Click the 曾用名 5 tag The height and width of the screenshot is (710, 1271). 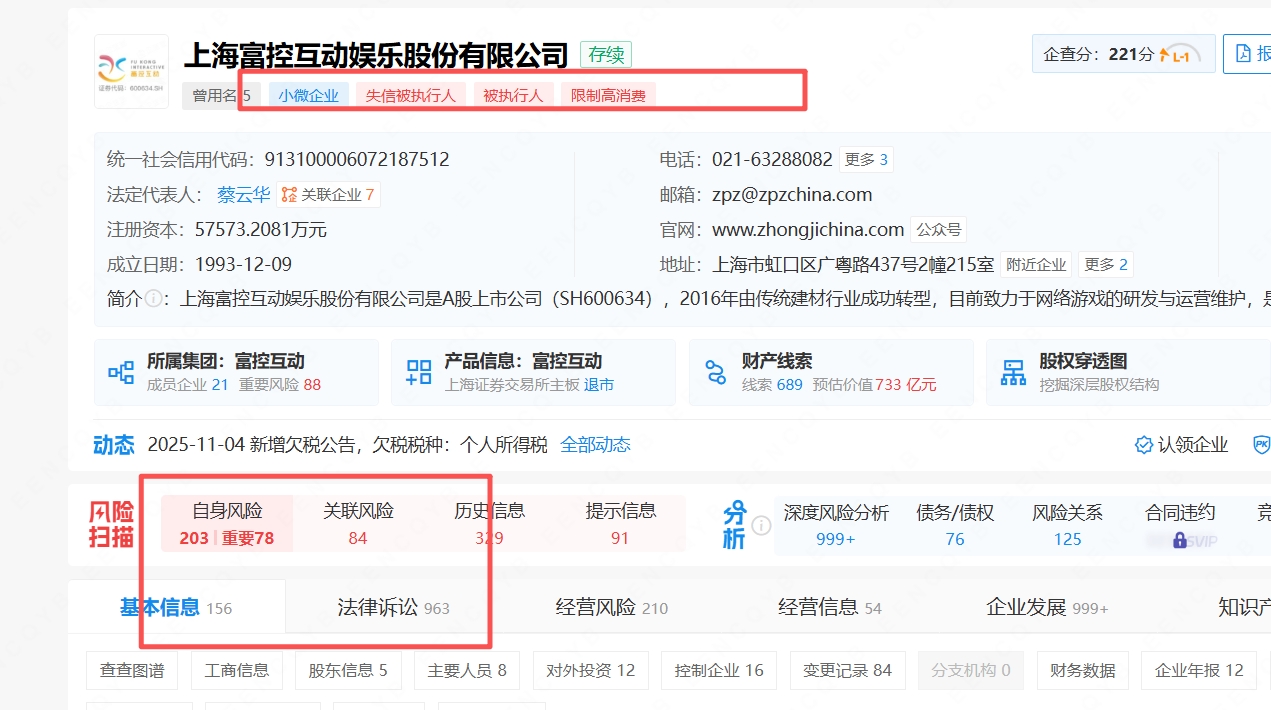[221, 96]
